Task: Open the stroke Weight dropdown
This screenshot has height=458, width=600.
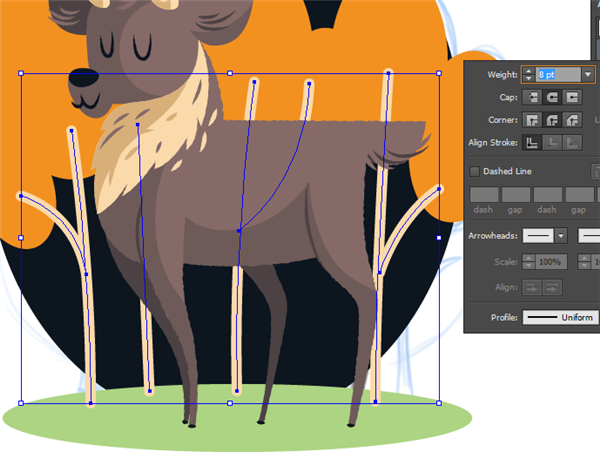Action: 588,74
